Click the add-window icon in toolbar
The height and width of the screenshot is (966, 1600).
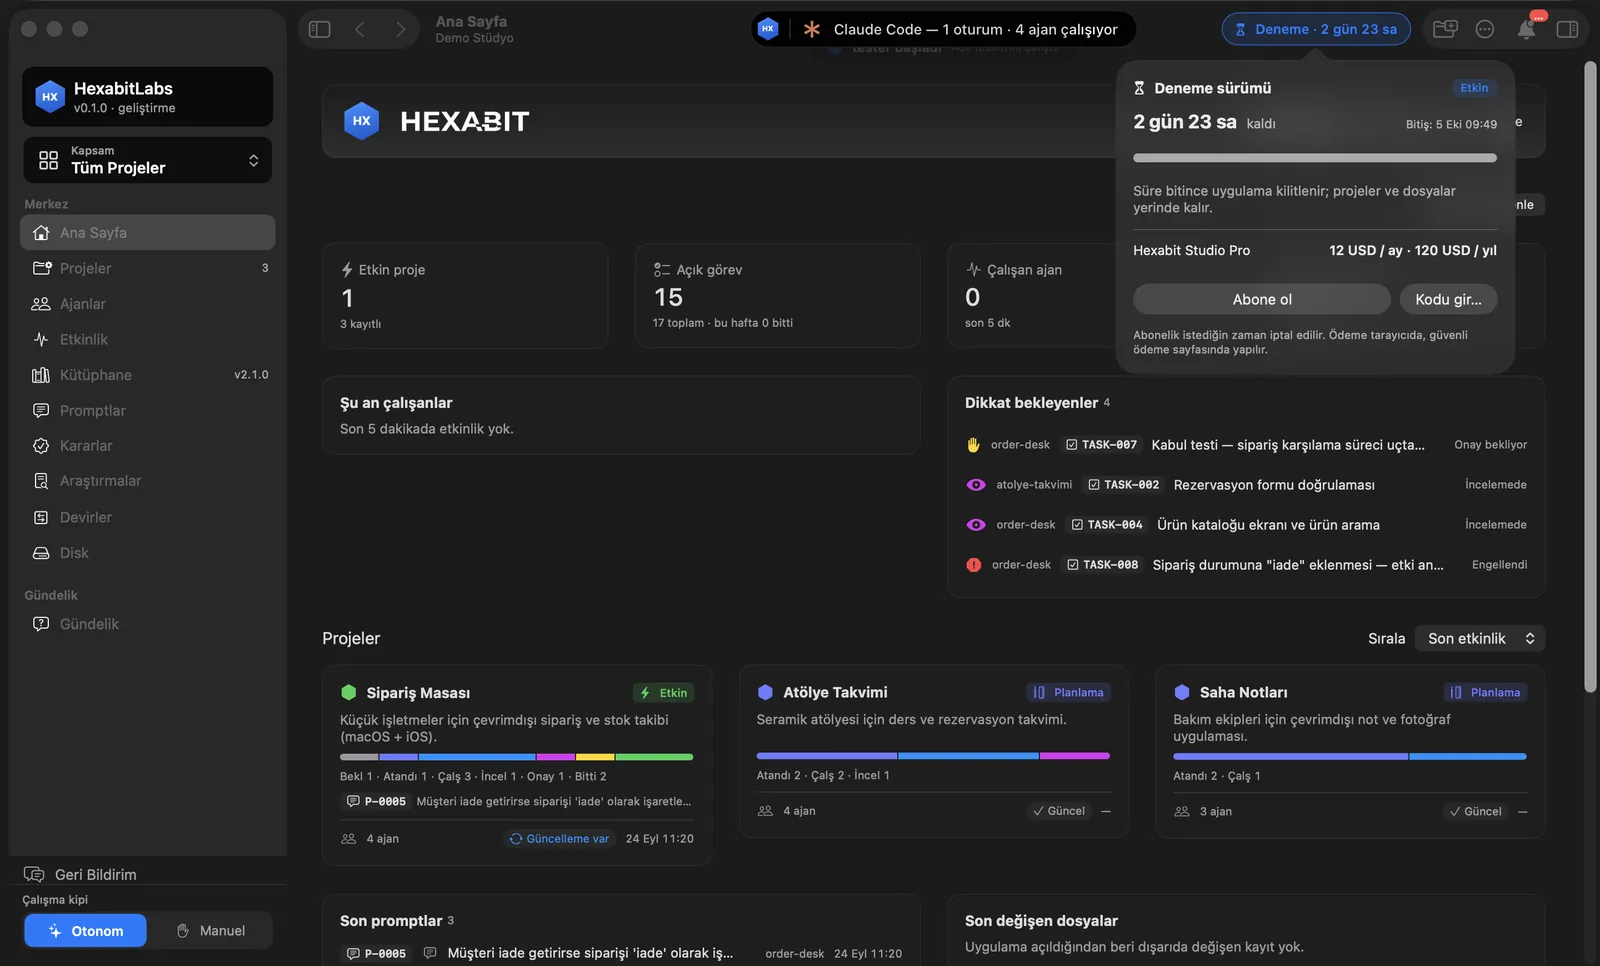(1445, 29)
